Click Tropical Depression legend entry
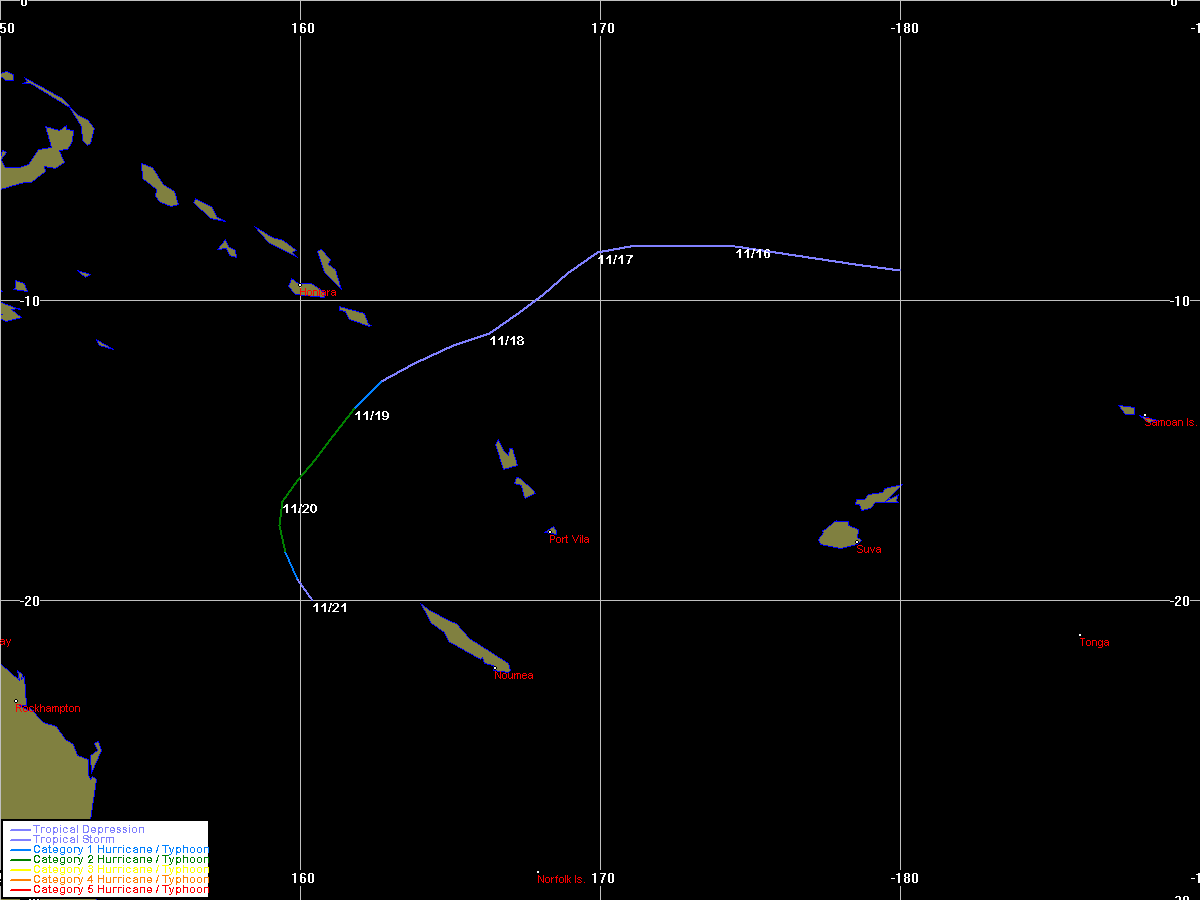This screenshot has width=1200, height=900. (x=88, y=829)
